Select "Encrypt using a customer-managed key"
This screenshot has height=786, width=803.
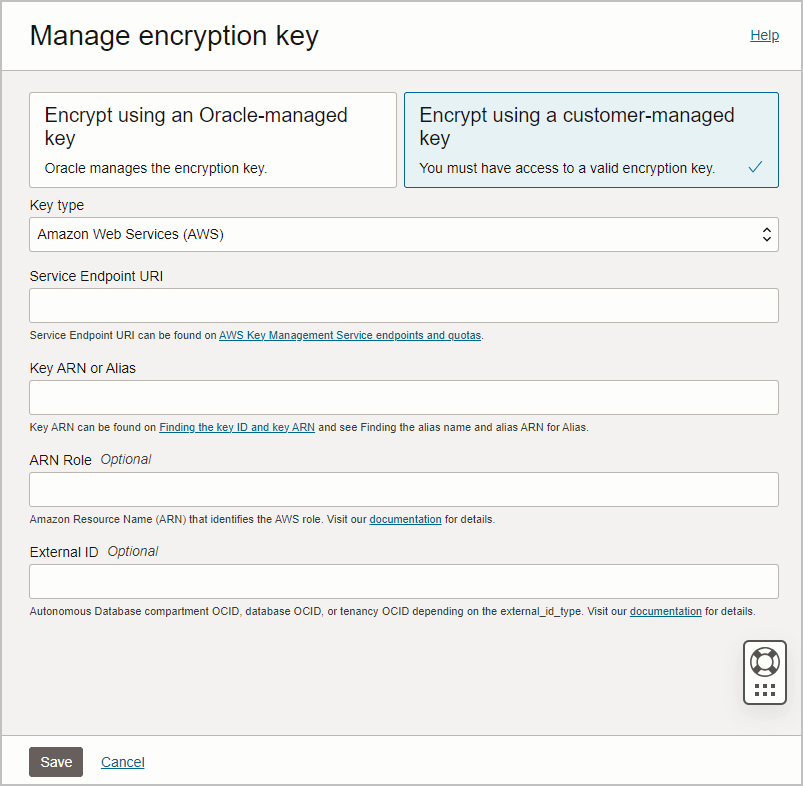(590, 139)
